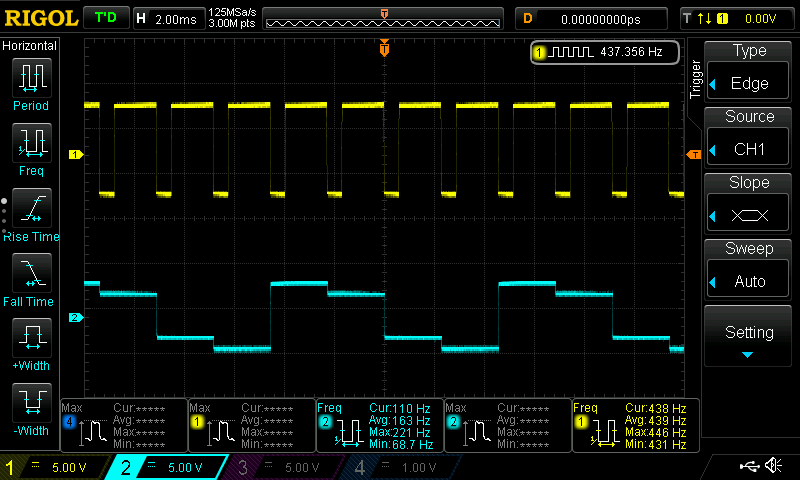Open the trigger Source CH1 selector

tap(749, 136)
